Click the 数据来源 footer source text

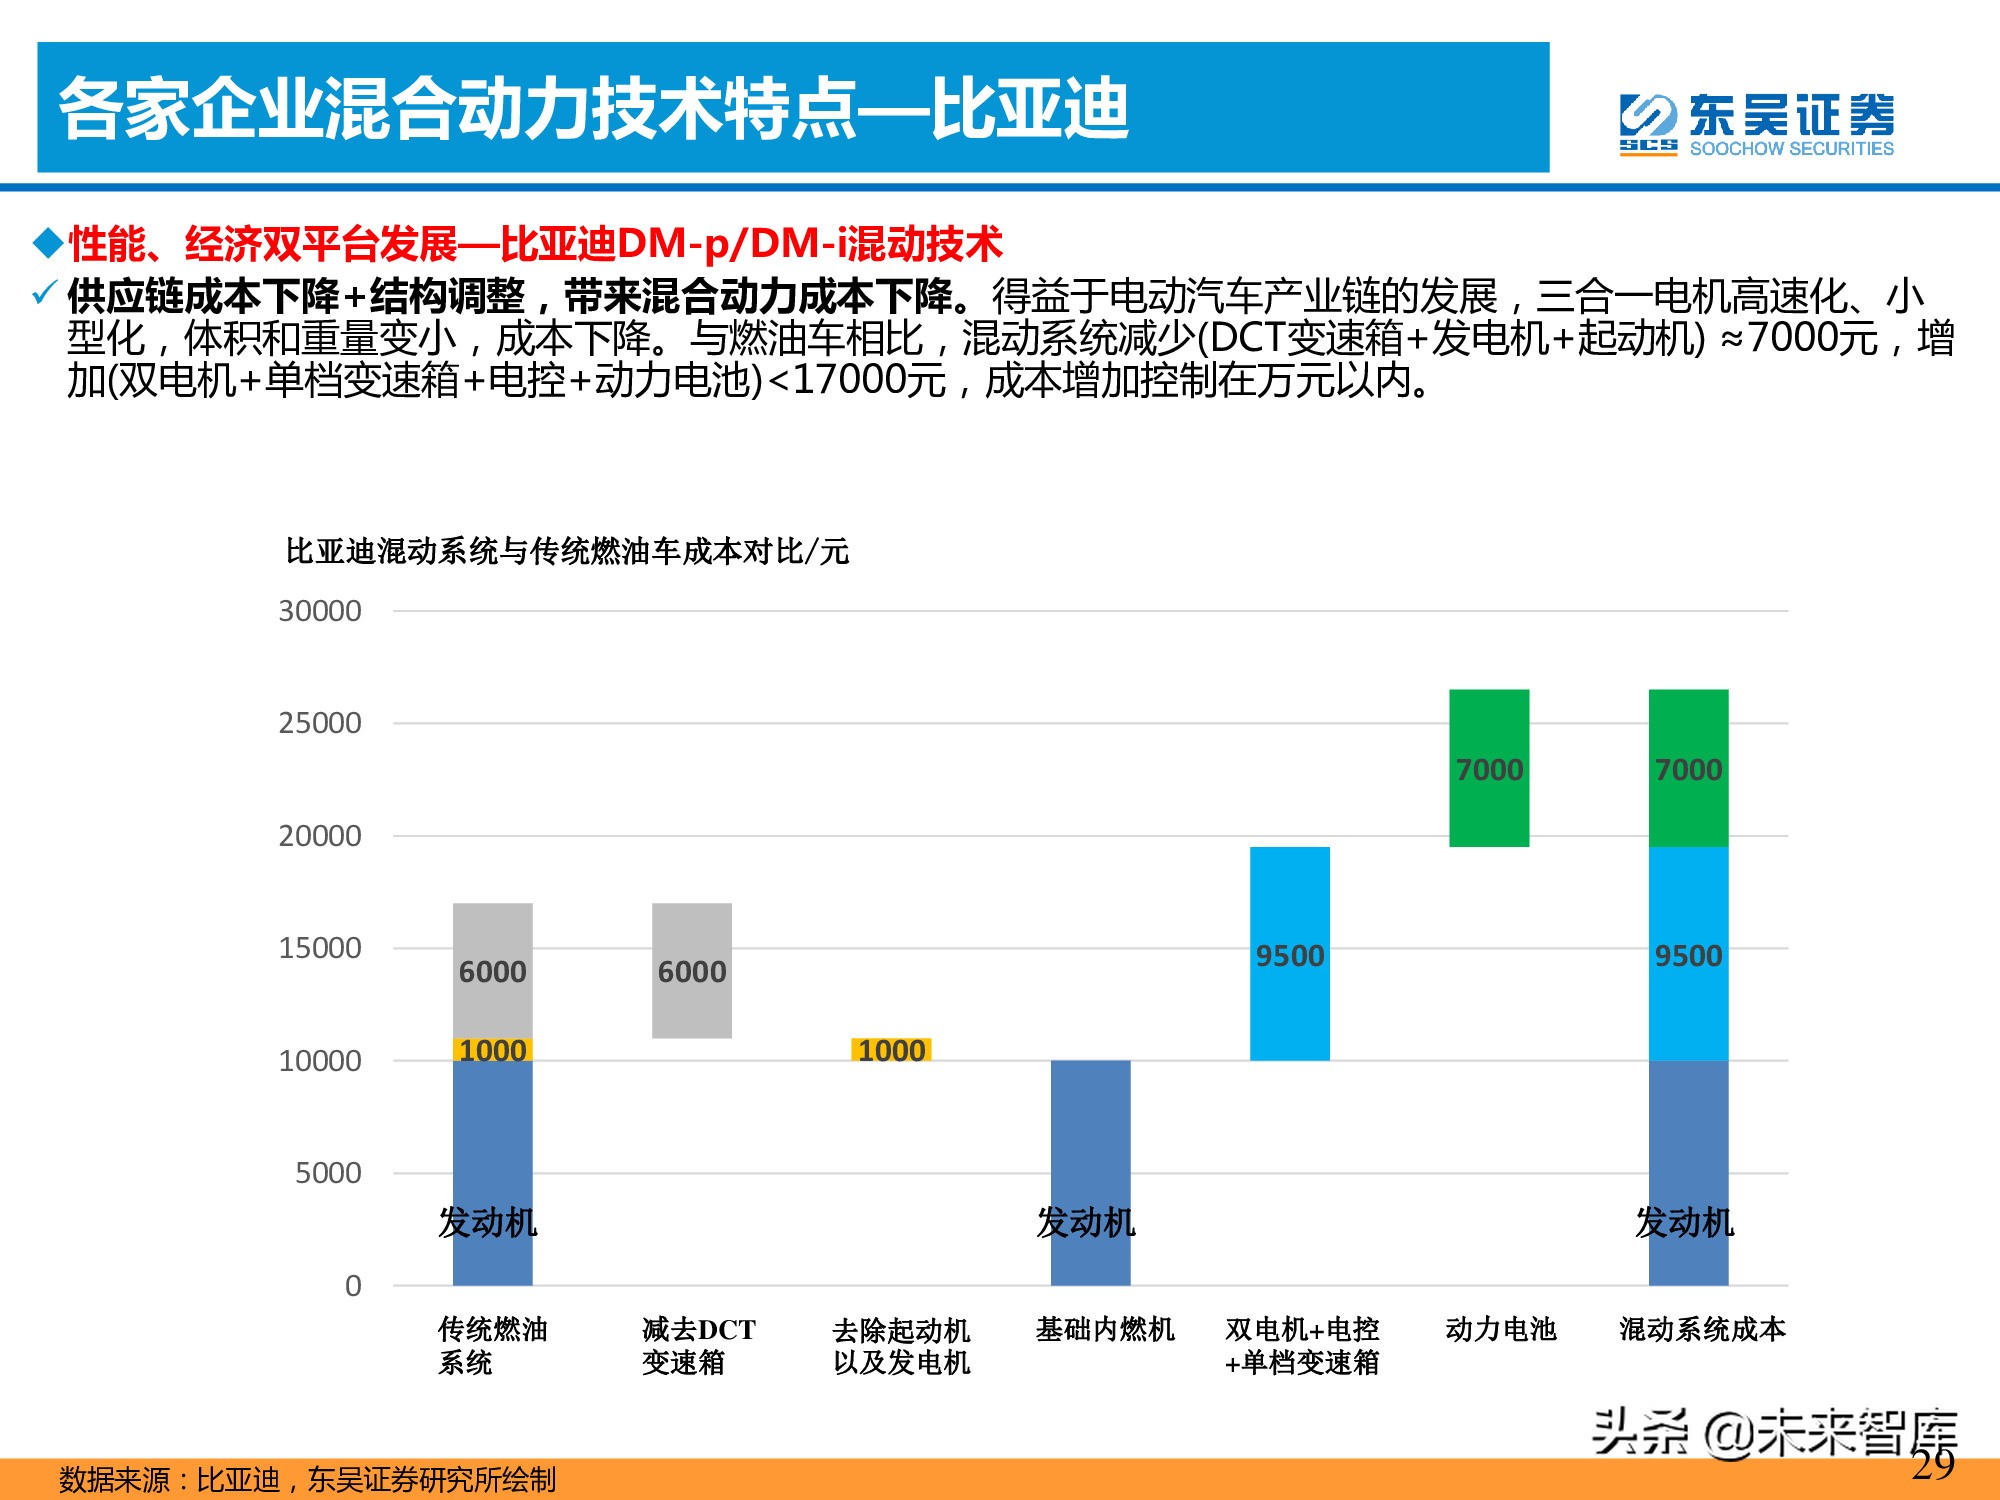click(307, 1479)
